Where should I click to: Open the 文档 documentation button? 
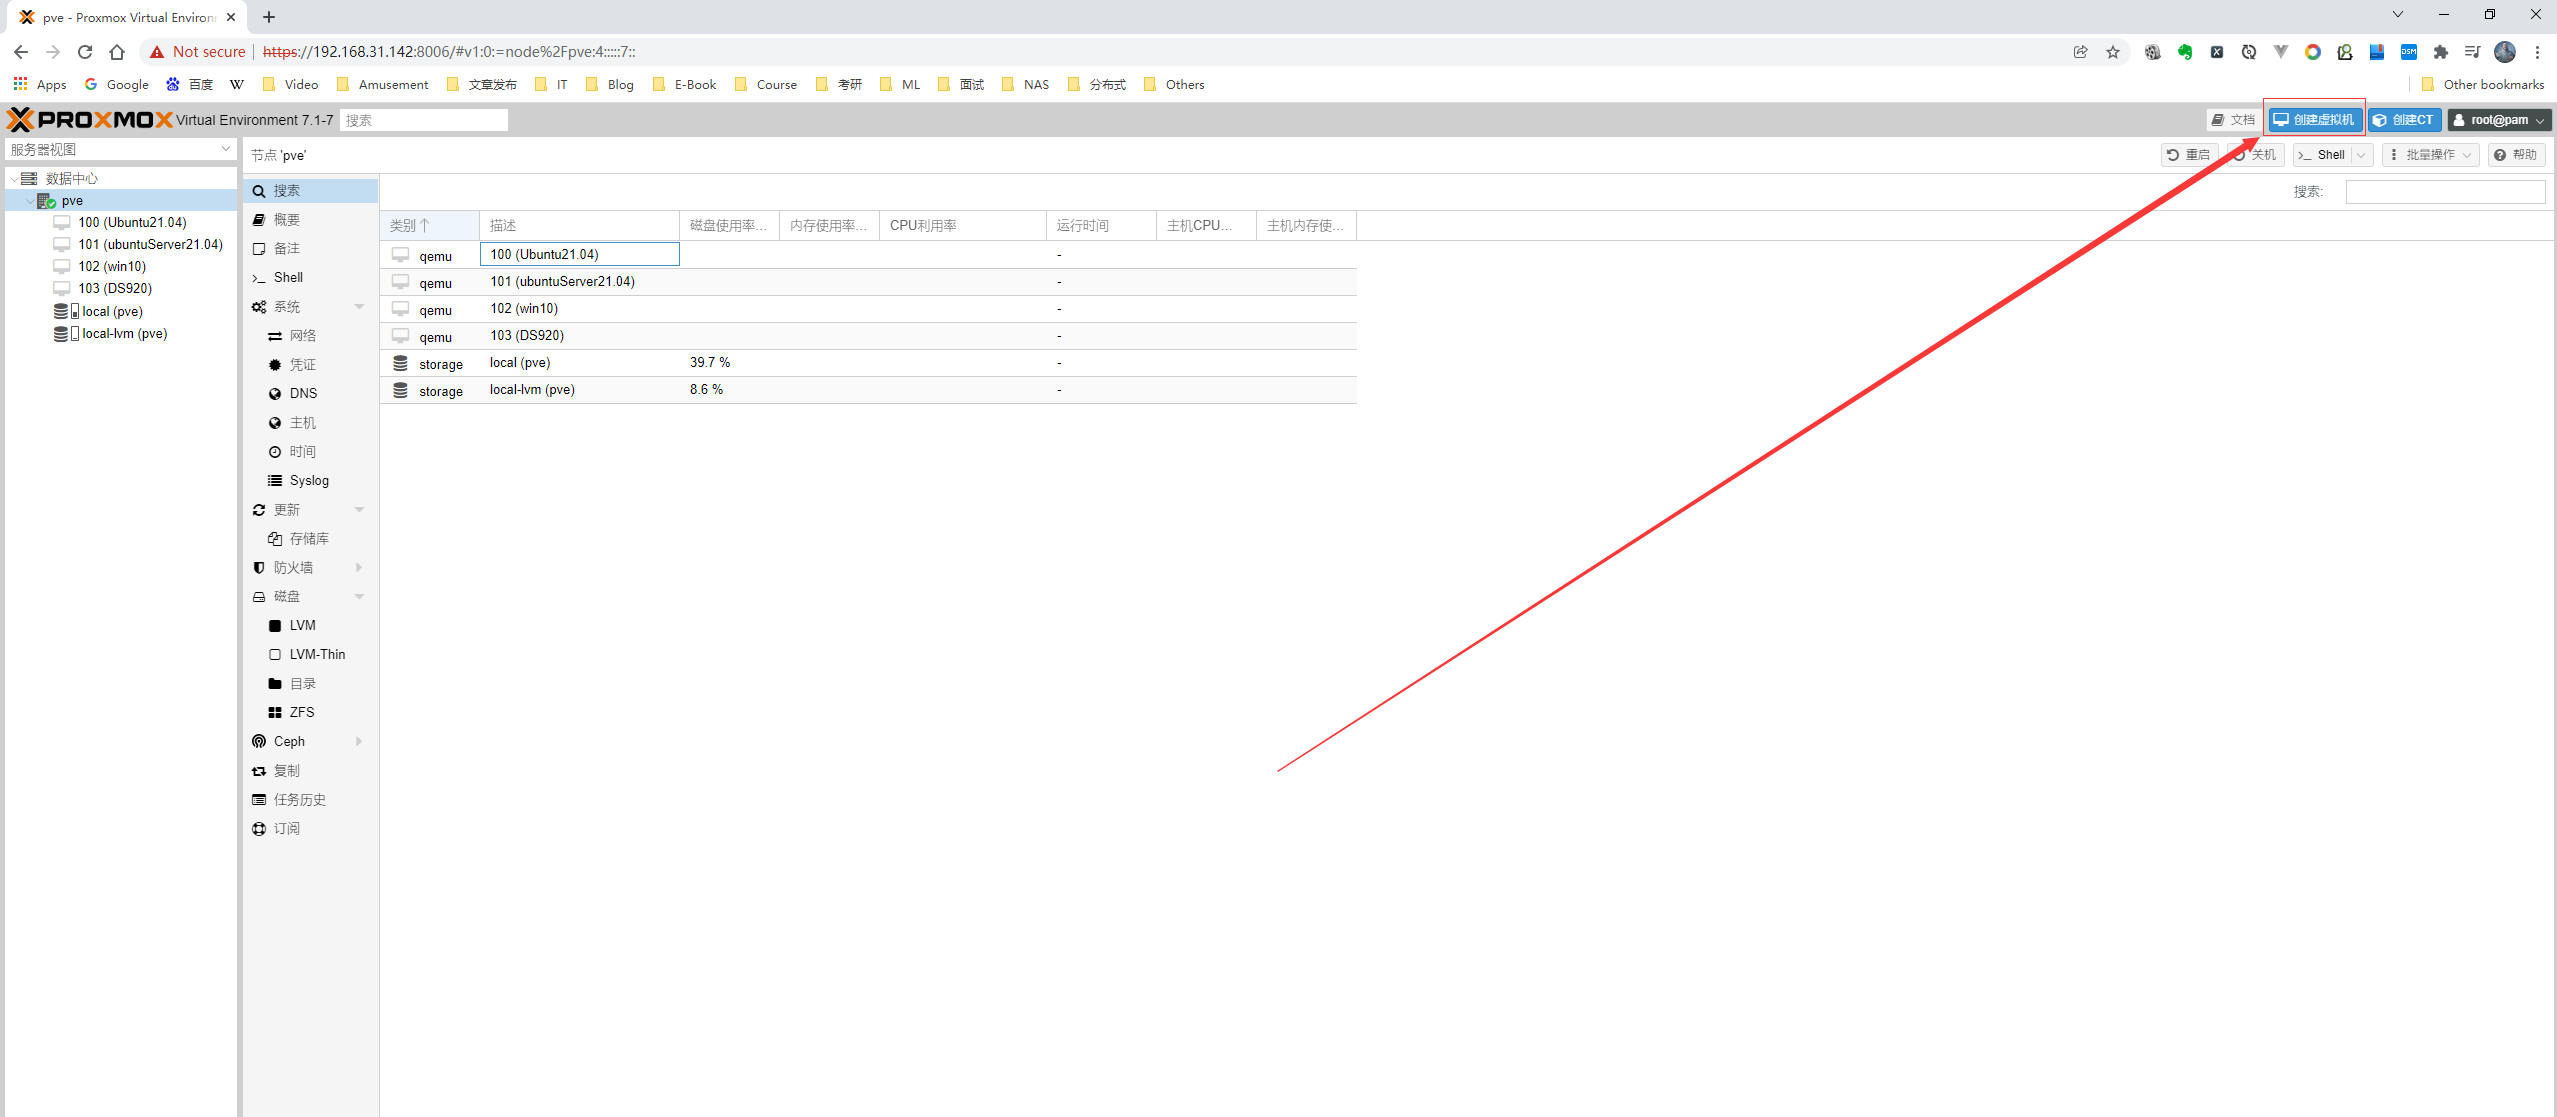2233,120
